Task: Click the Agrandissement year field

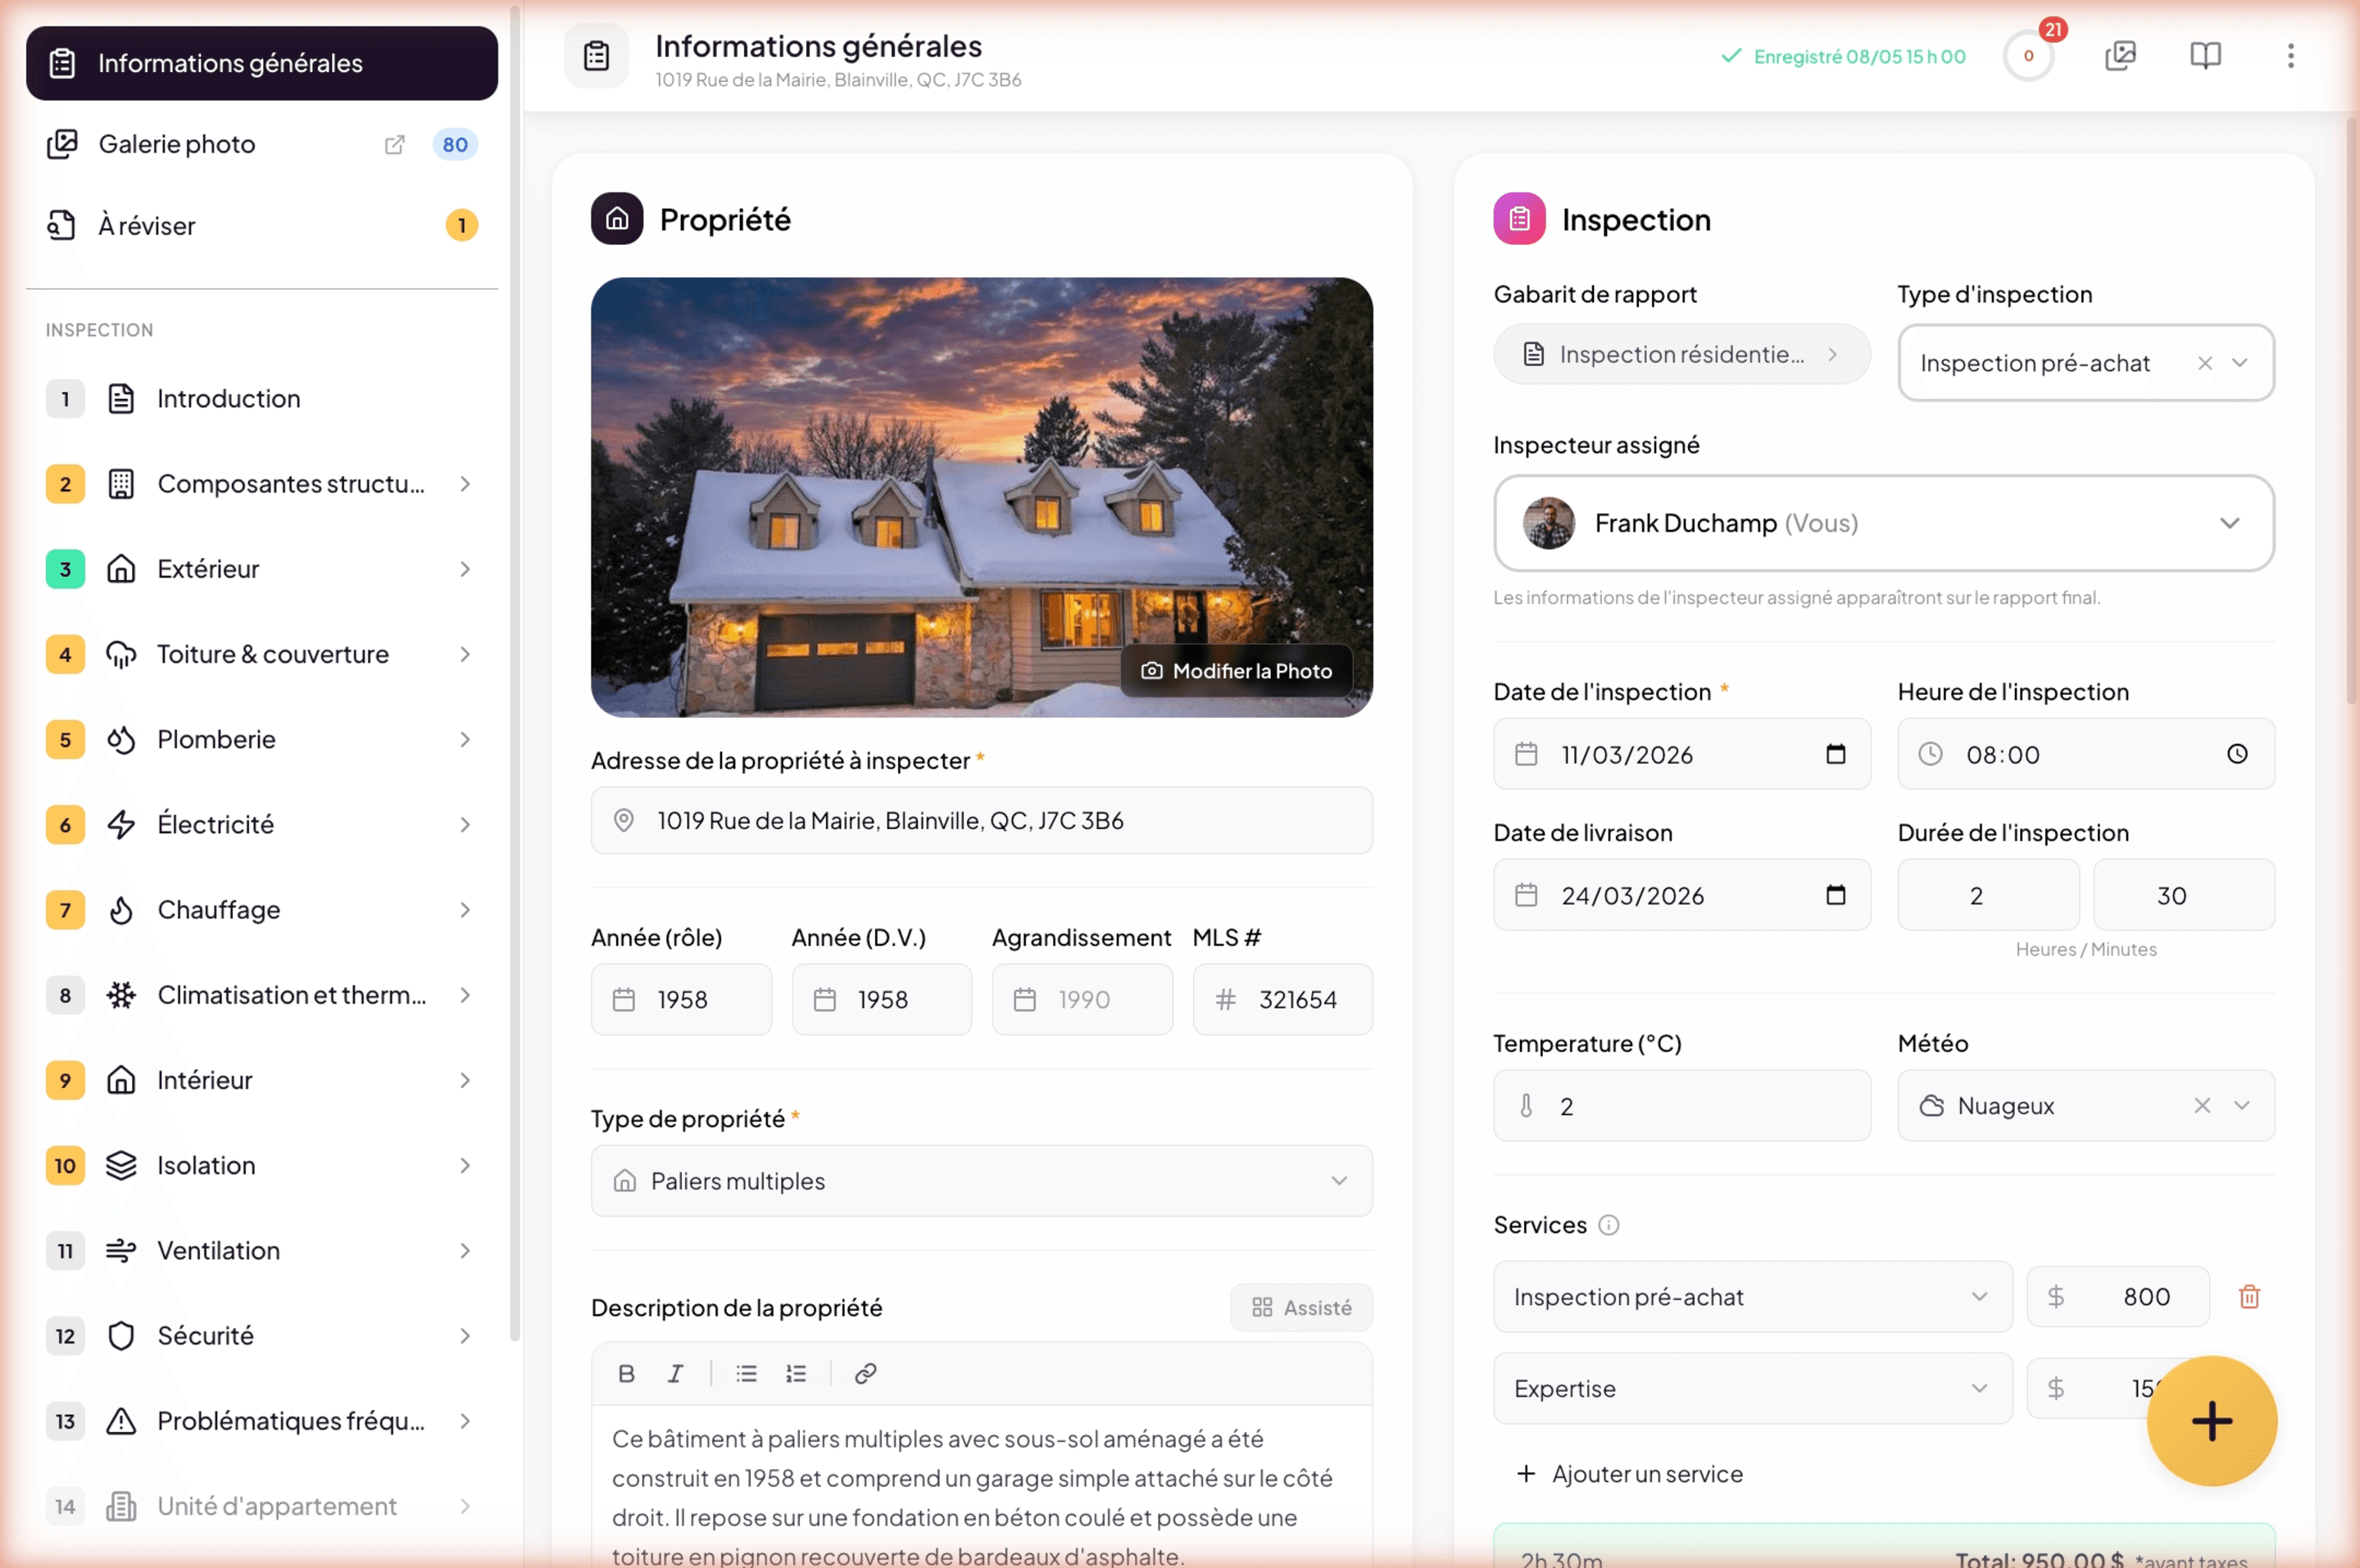Action: pos(1082,1000)
